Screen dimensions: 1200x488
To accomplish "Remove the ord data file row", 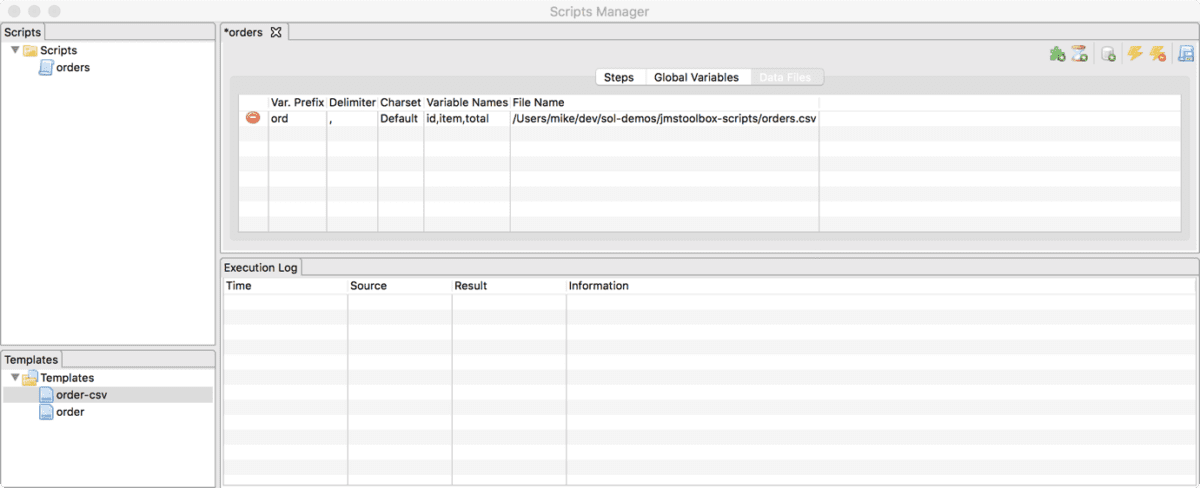I will click(x=253, y=118).
